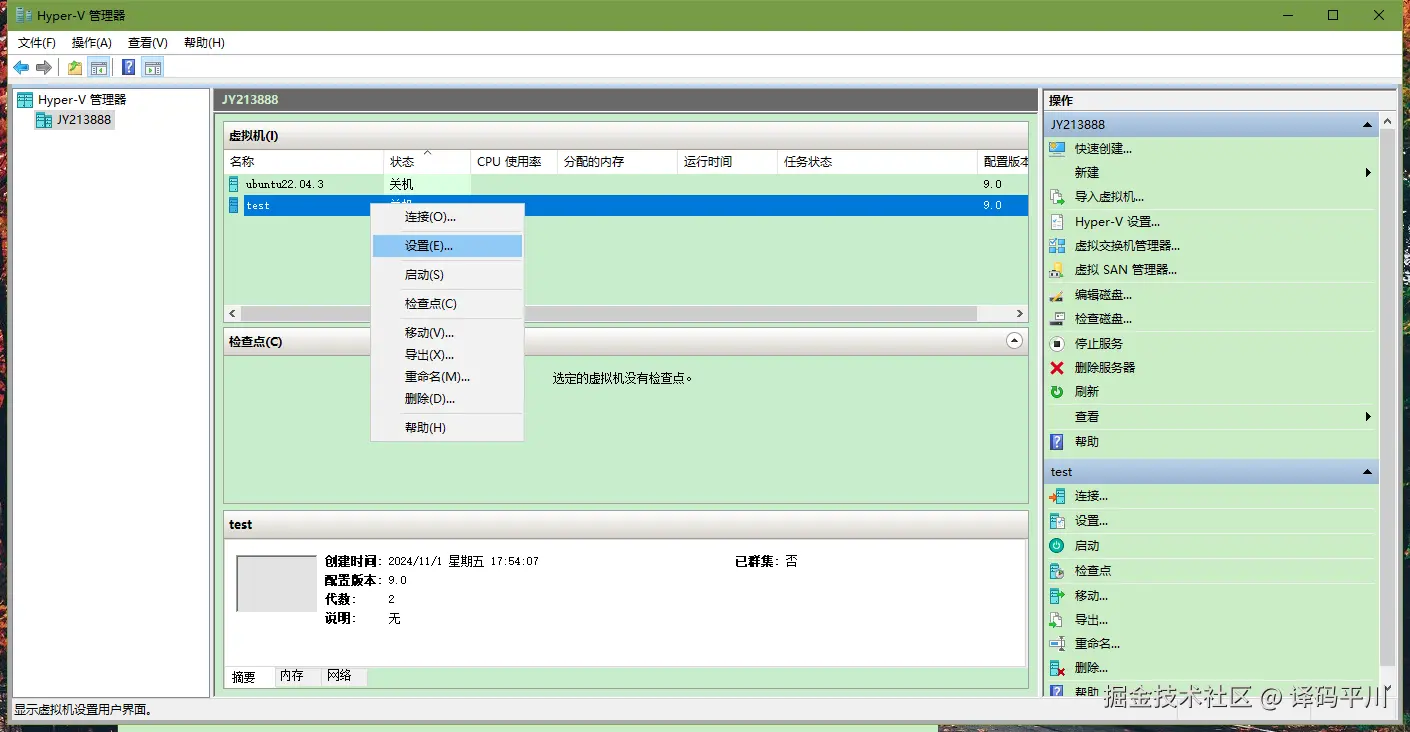Image resolution: width=1410 pixels, height=732 pixels.
Task: Click 导入虚拟机... in the Actions pane
Action: point(1109,197)
